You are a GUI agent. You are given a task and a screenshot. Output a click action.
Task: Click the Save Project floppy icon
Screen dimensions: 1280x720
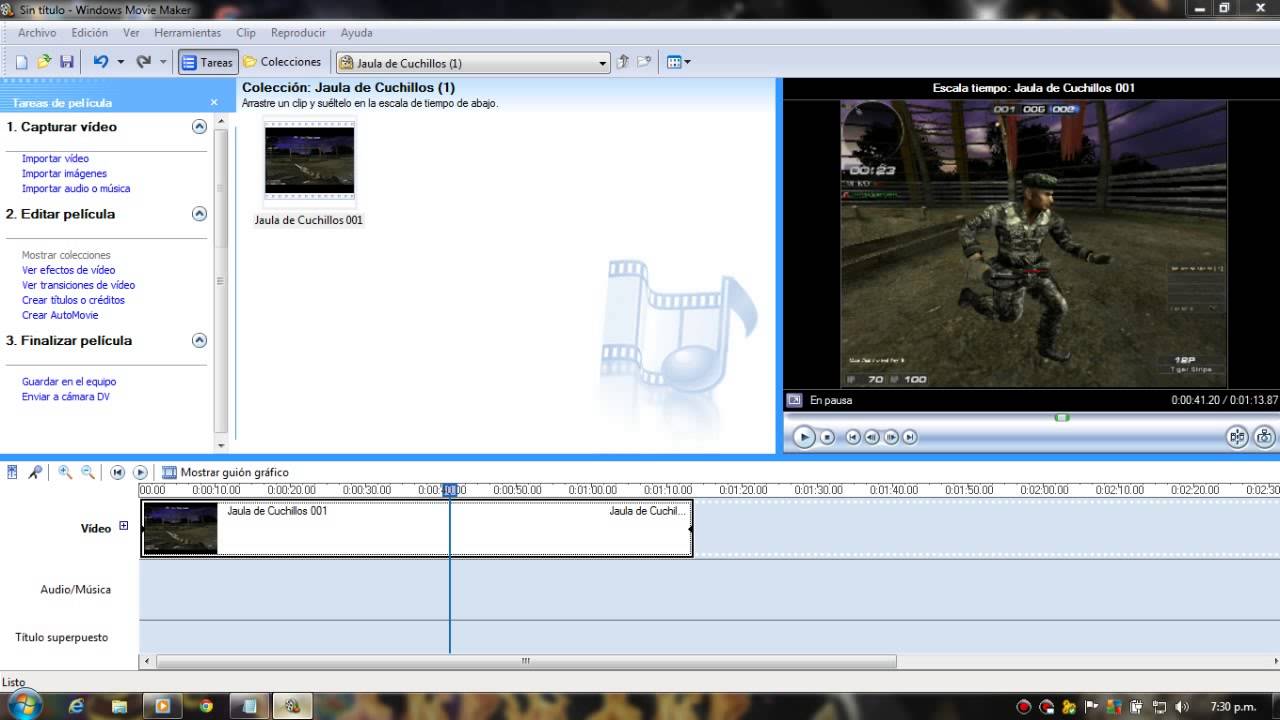pos(67,62)
